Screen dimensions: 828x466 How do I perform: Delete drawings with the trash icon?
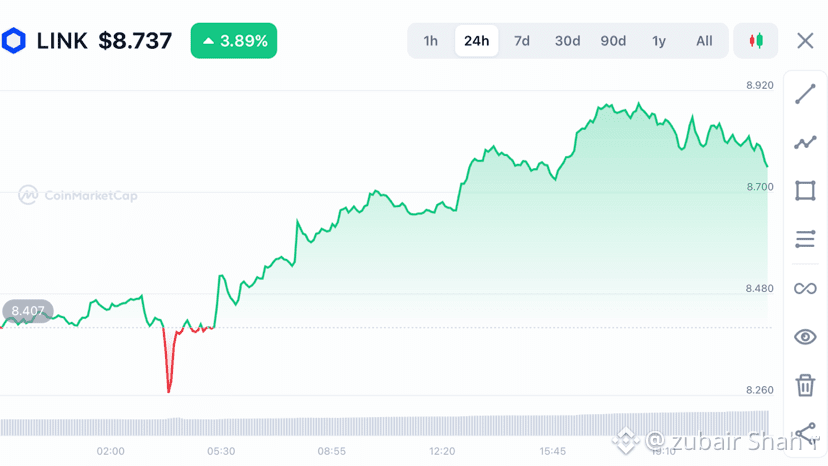[805, 385]
